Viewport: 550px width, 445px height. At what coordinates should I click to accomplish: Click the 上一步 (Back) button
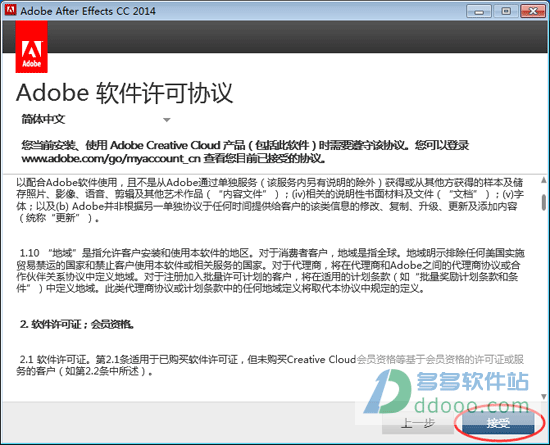[418, 423]
